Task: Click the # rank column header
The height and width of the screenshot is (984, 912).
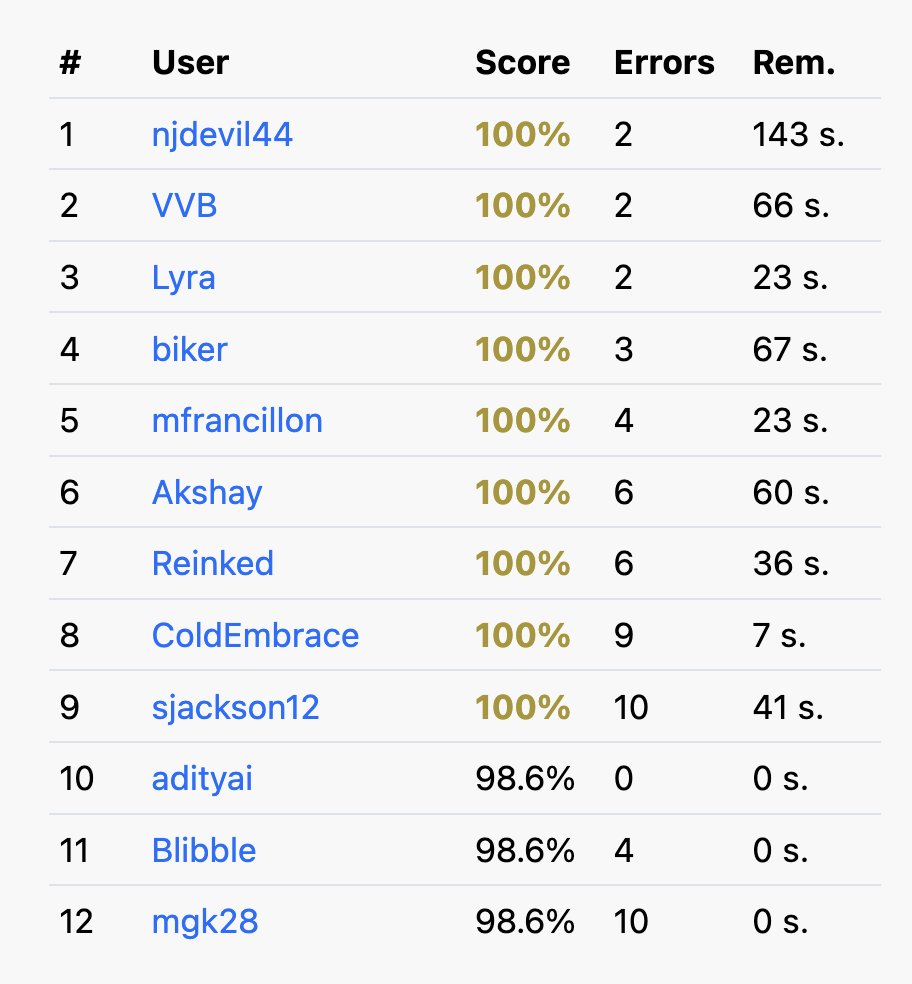Action: pyautogui.click(x=70, y=63)
